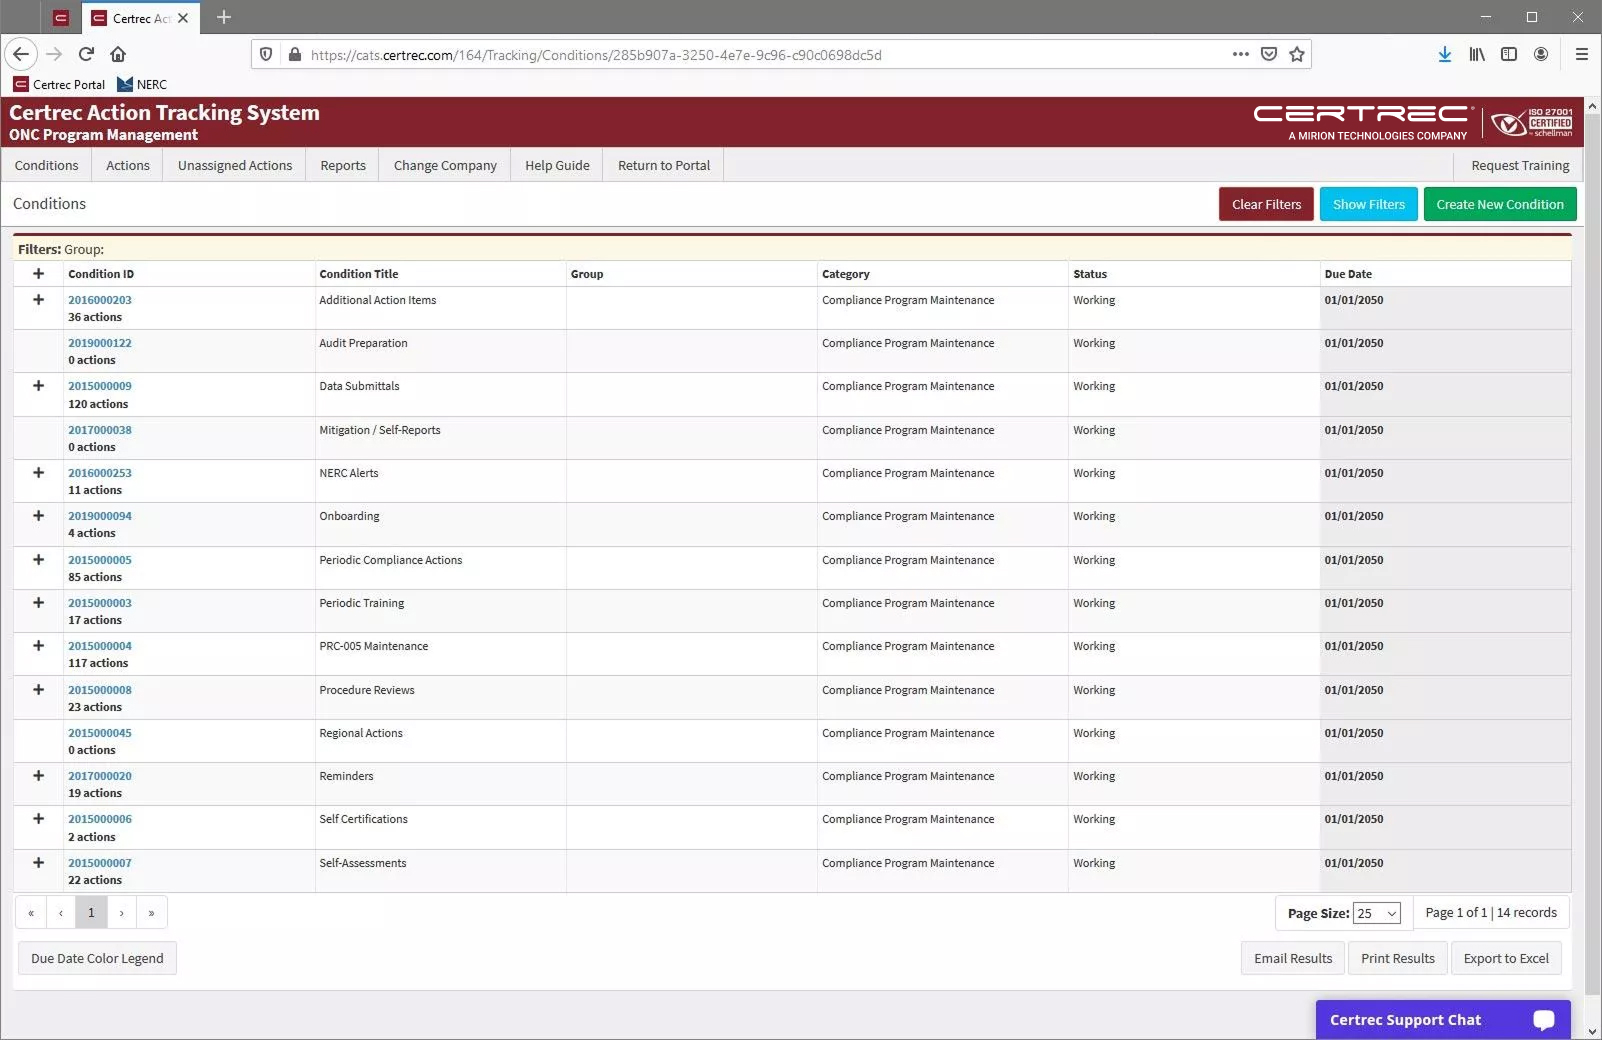1602x1040 pixels.
Task: Open the Certrec Portal bookmark
Action: (x=59, y=84)
